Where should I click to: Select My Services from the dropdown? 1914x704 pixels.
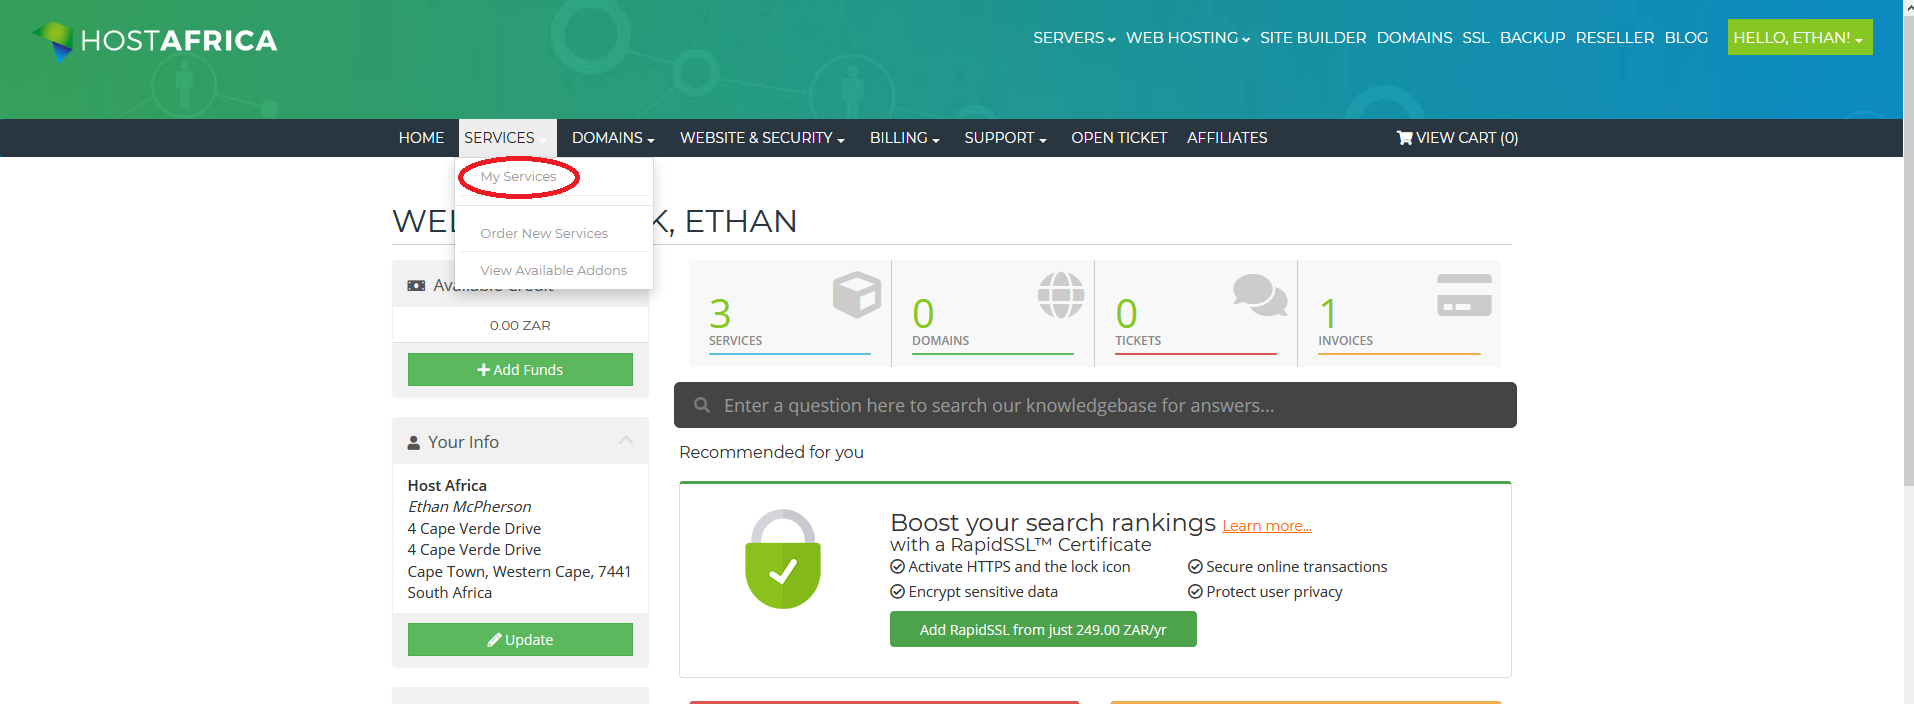(x=518, y=177)
